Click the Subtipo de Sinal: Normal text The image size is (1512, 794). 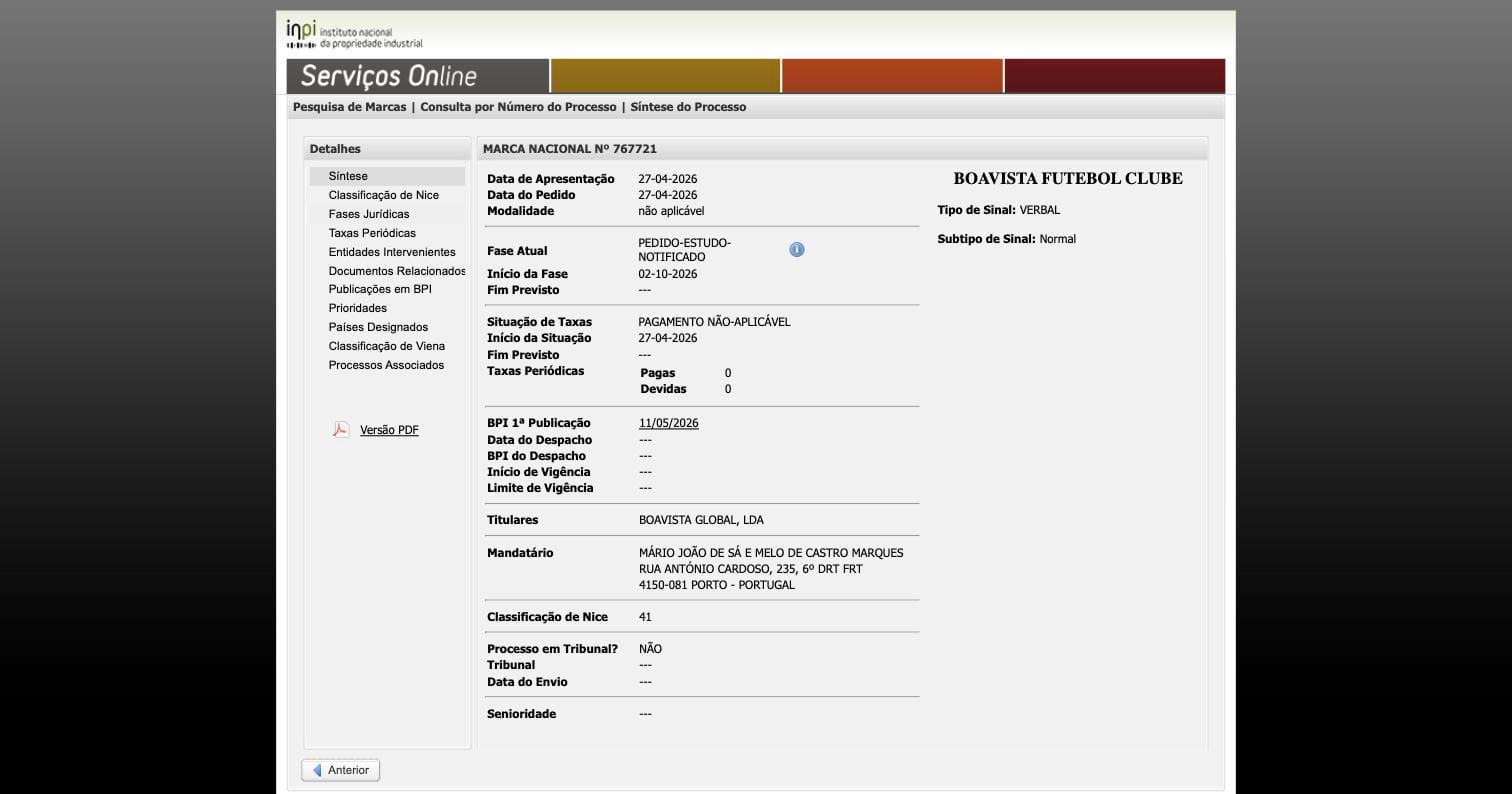coord(1006,239)
